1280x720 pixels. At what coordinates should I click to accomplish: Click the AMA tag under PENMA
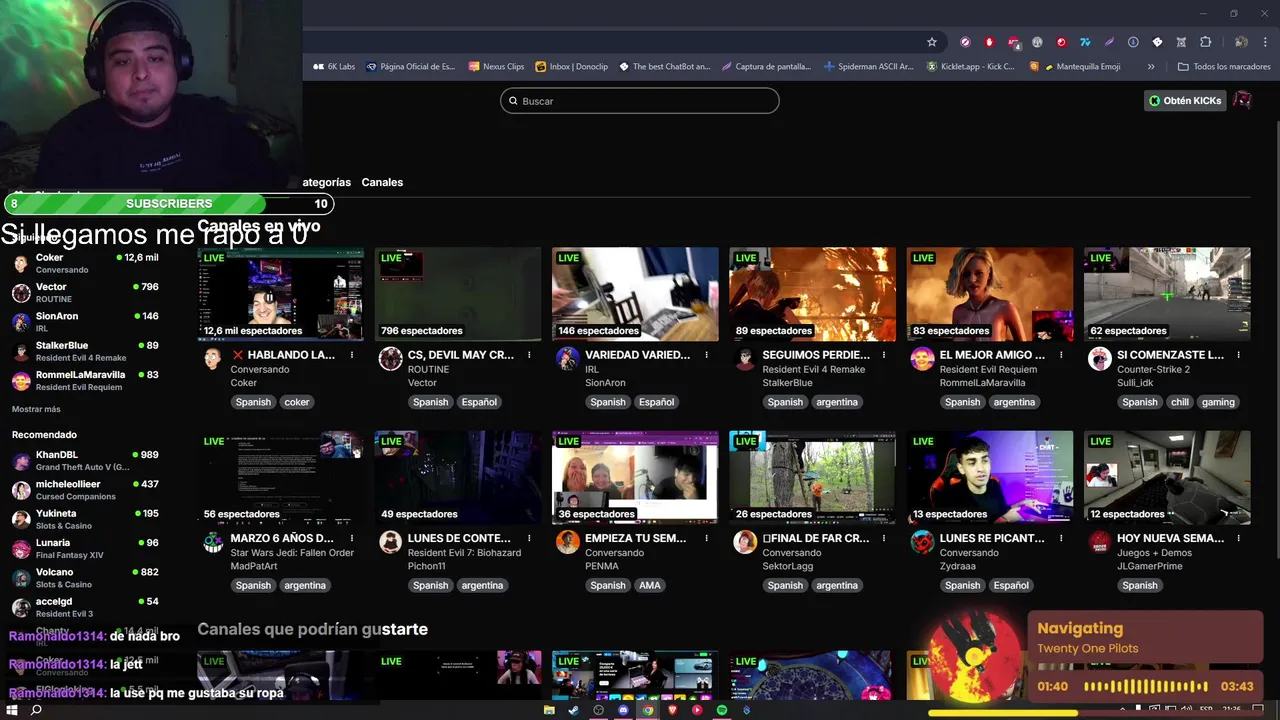coord(650,585)
